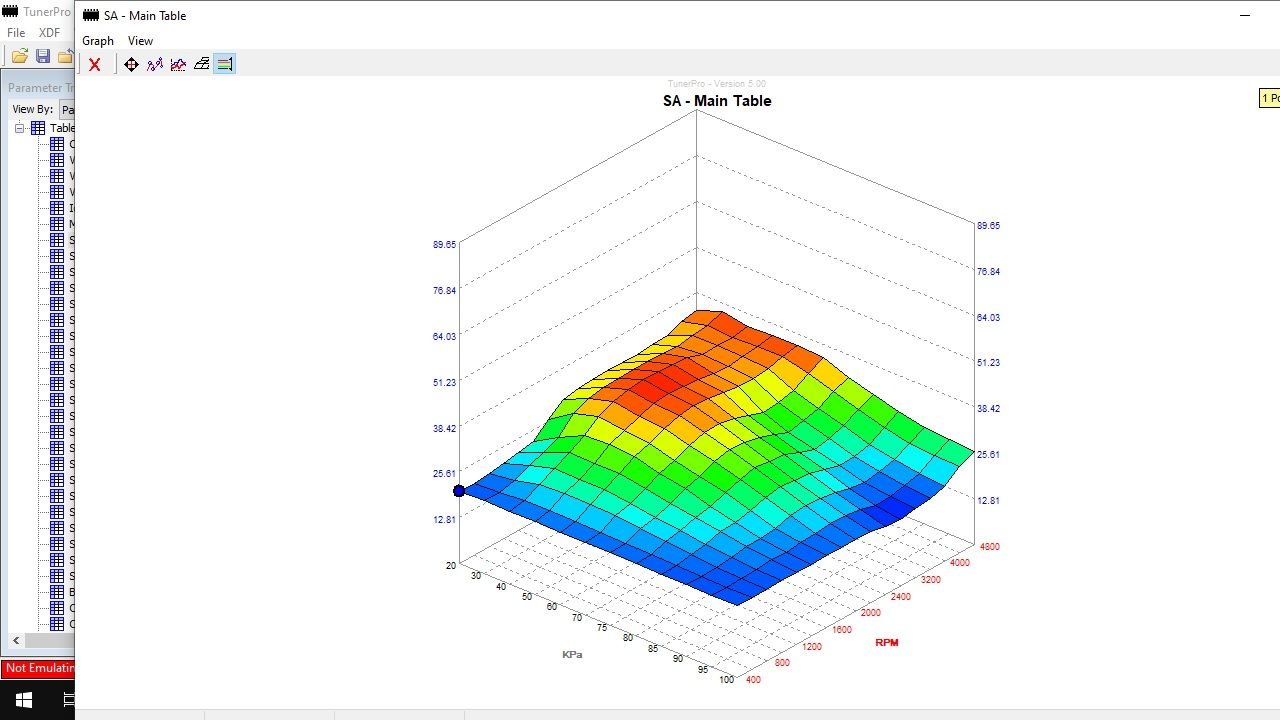Click the floppy disk save icon
This screenshot has width=1280, height=720.
coord(43,57)
